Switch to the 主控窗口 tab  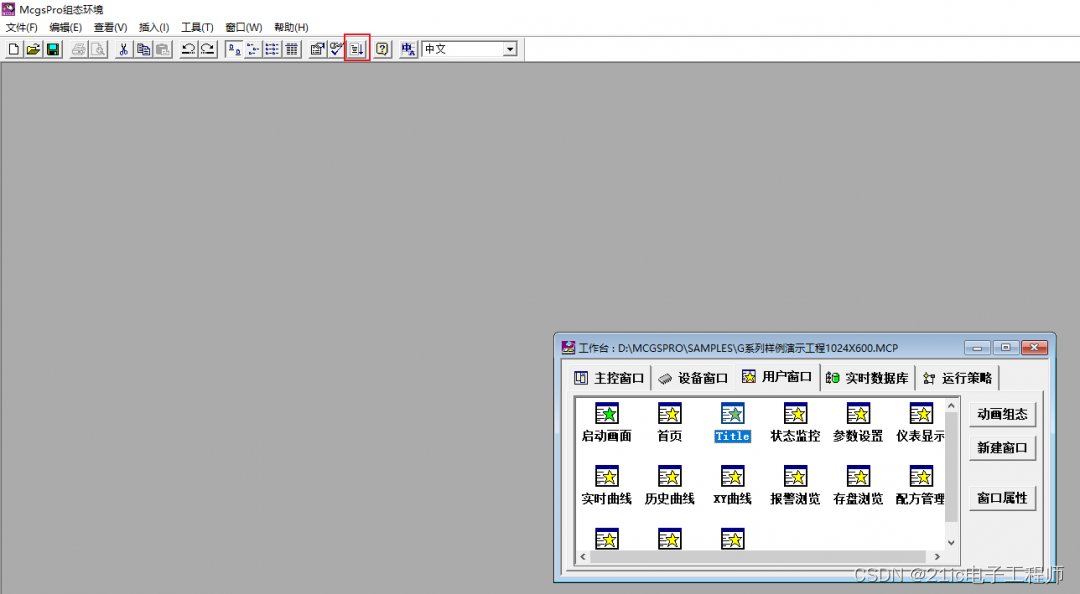(x=610, y=378)
